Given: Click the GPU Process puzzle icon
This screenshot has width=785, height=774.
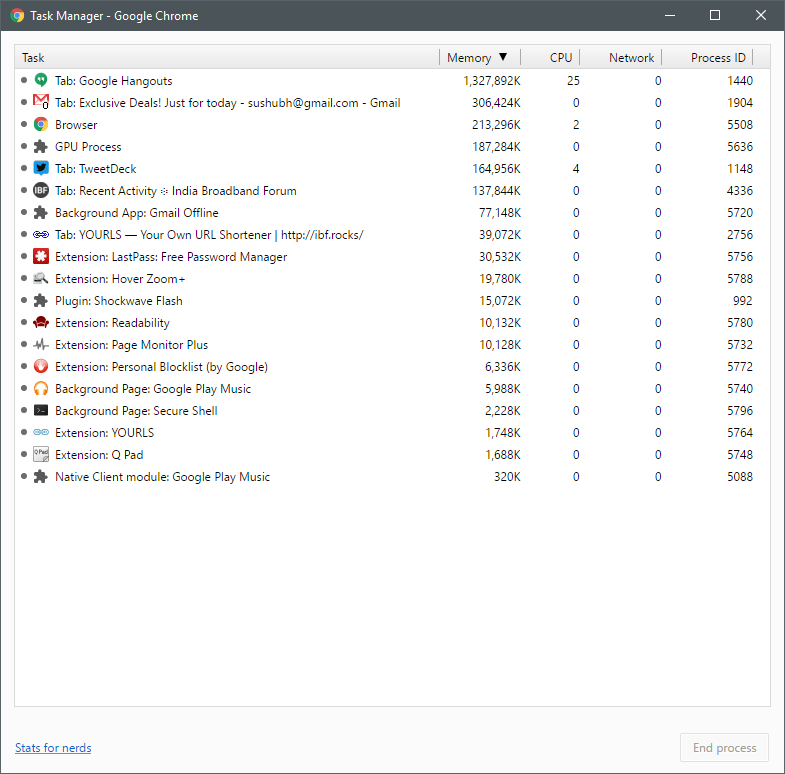Looking at the screenshot, I should coord(41,147).
